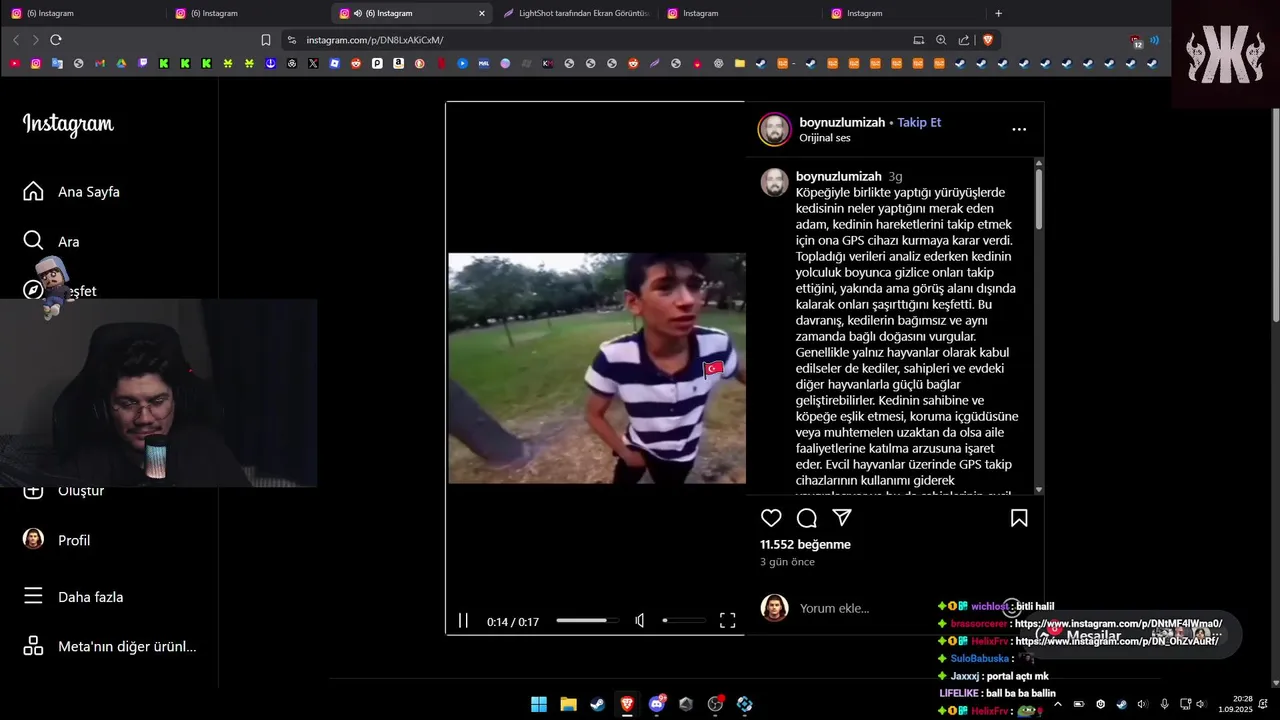1280x720 pixels.
Task: Like the post with heart icon
Action: click(771, 518)
